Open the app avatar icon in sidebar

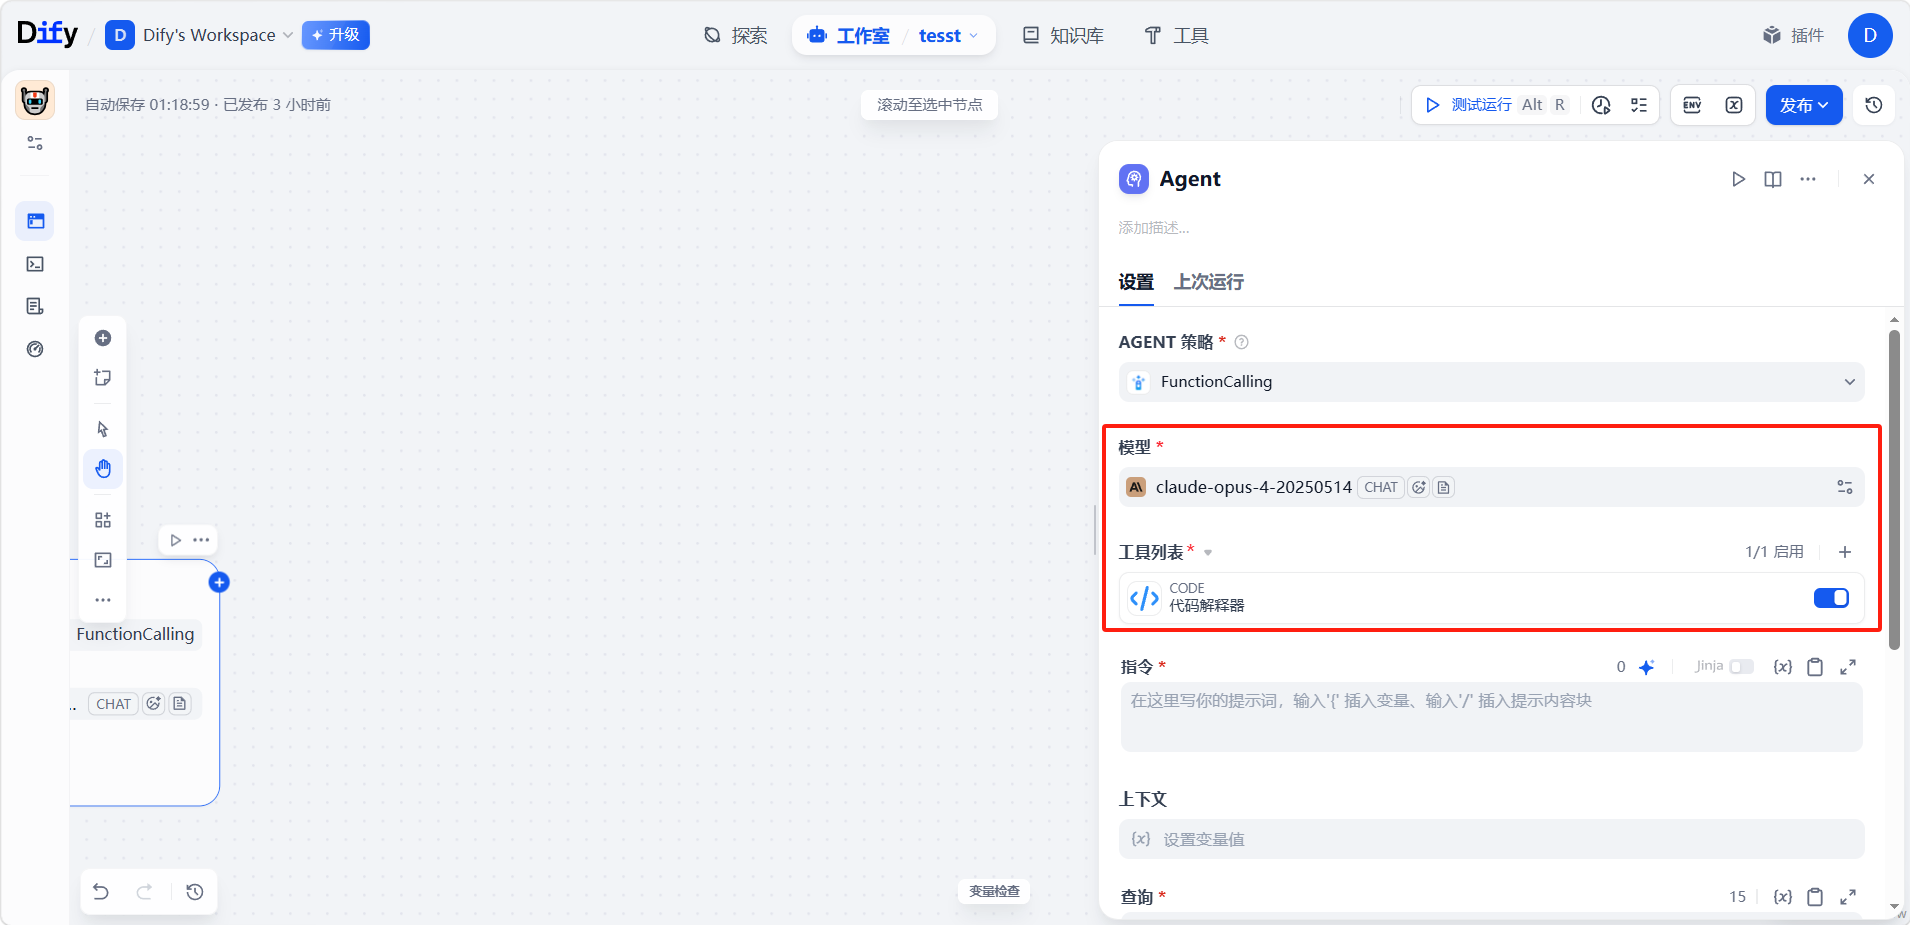35,101
